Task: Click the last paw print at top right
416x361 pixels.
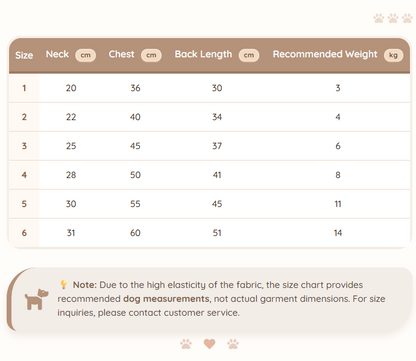Action: (x=407, y=18)
